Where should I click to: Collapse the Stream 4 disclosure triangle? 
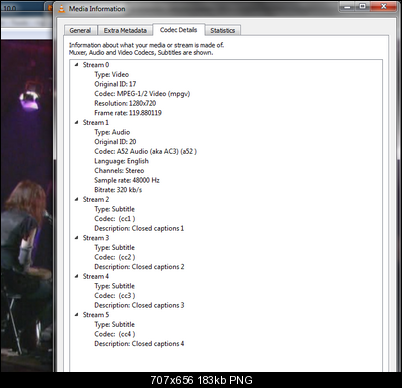click(76, 276)
